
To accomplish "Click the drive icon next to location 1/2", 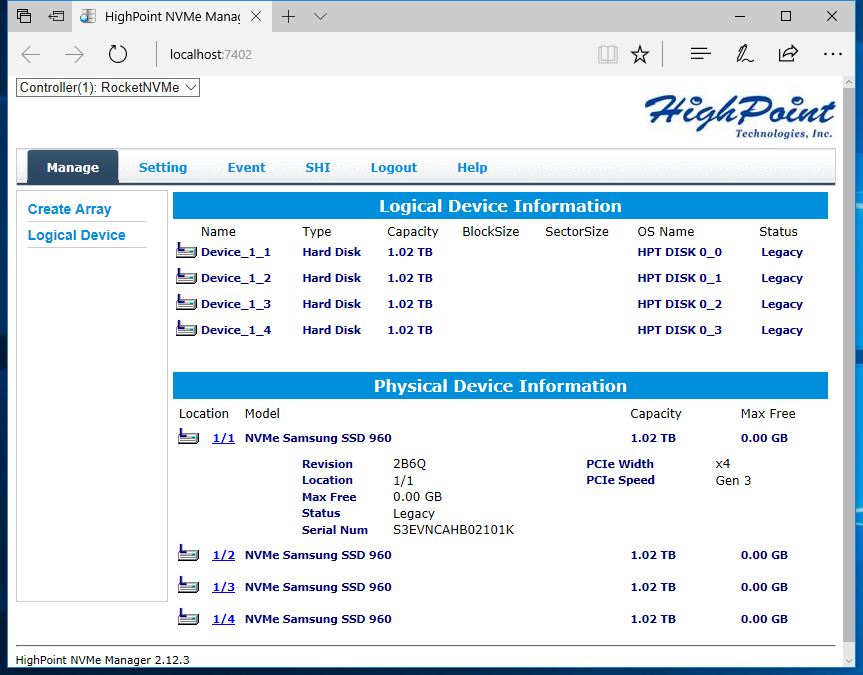I will (188, 554).
